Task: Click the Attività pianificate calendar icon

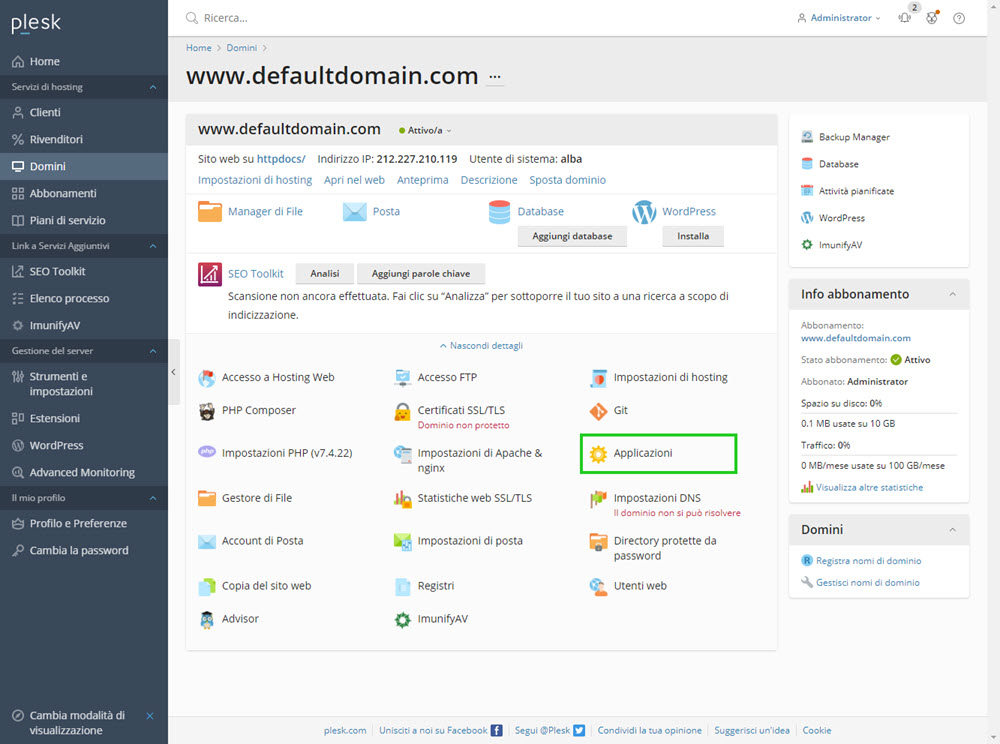Action: pyautogui.click(x=807, y=191)
